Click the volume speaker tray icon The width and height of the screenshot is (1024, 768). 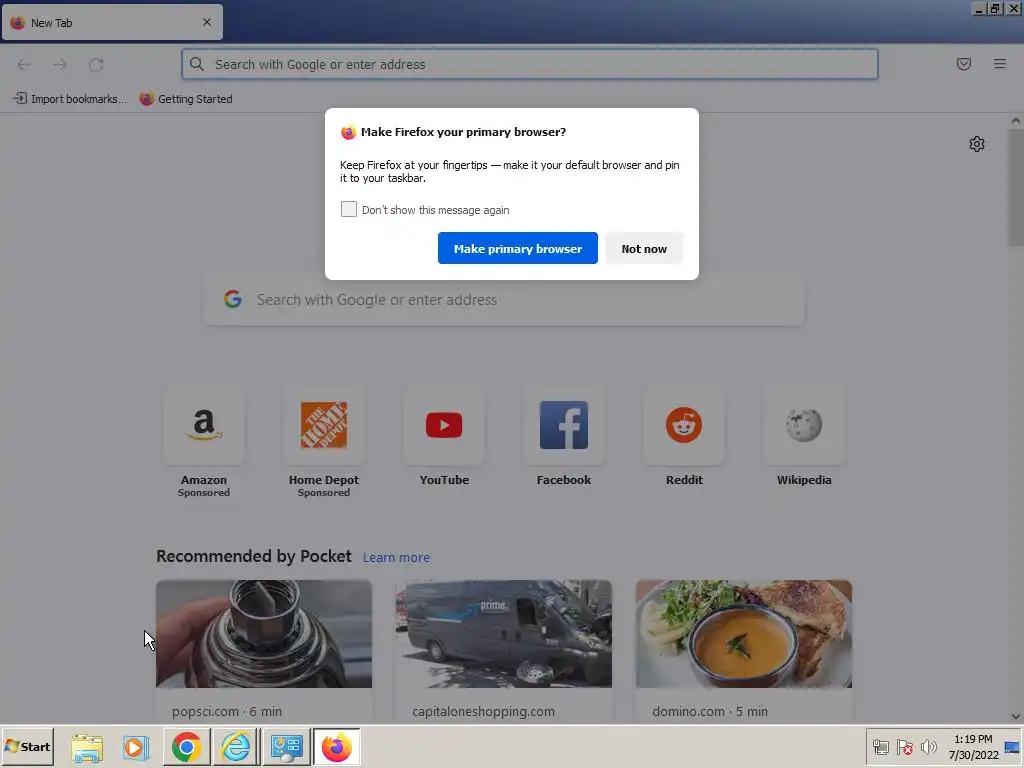[x=928, y=747]
